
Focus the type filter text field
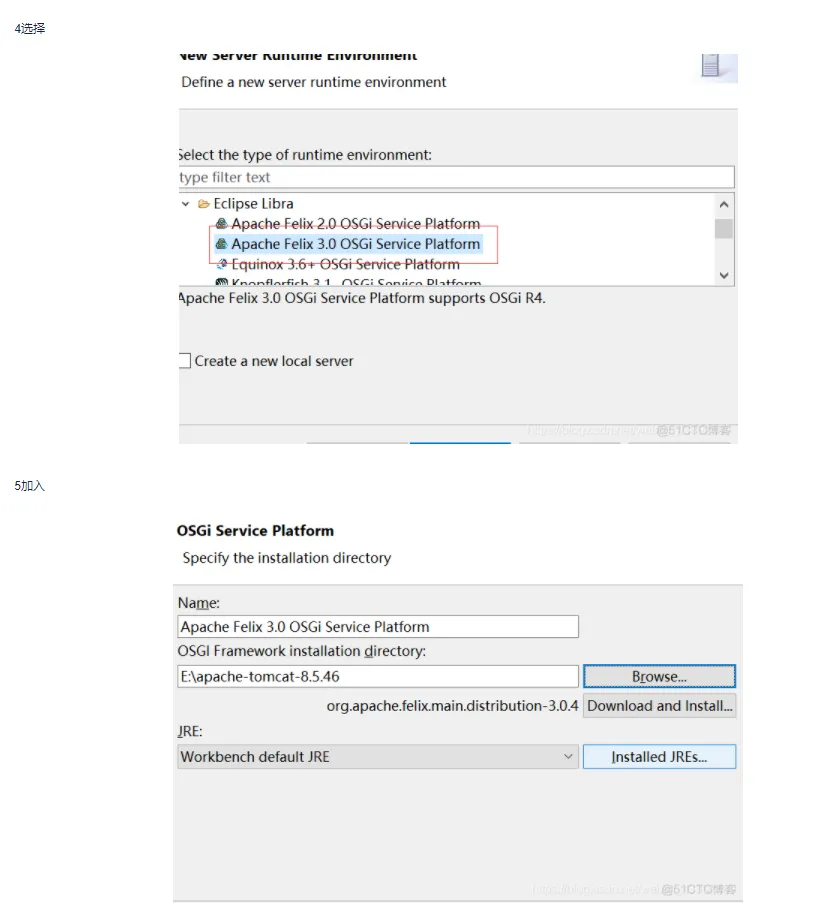(455, 177)
